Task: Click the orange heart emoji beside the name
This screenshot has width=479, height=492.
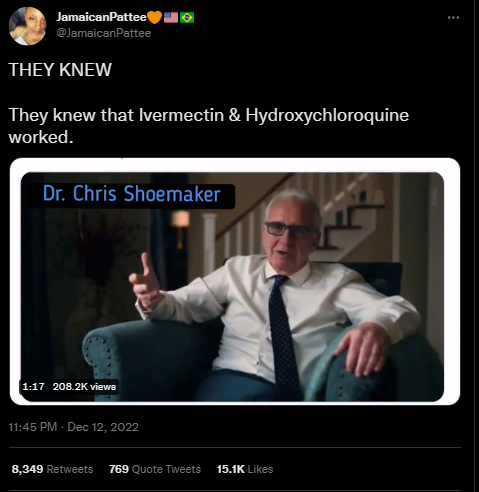Action: pos(154,17)
